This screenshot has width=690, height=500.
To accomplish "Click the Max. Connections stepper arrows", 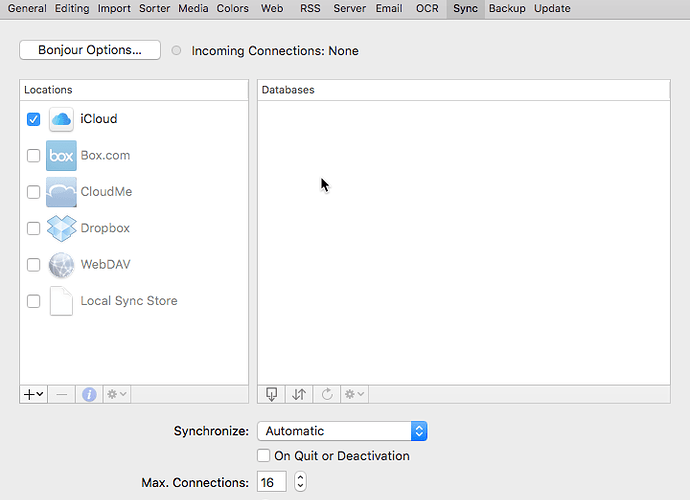I will (300, 482).
